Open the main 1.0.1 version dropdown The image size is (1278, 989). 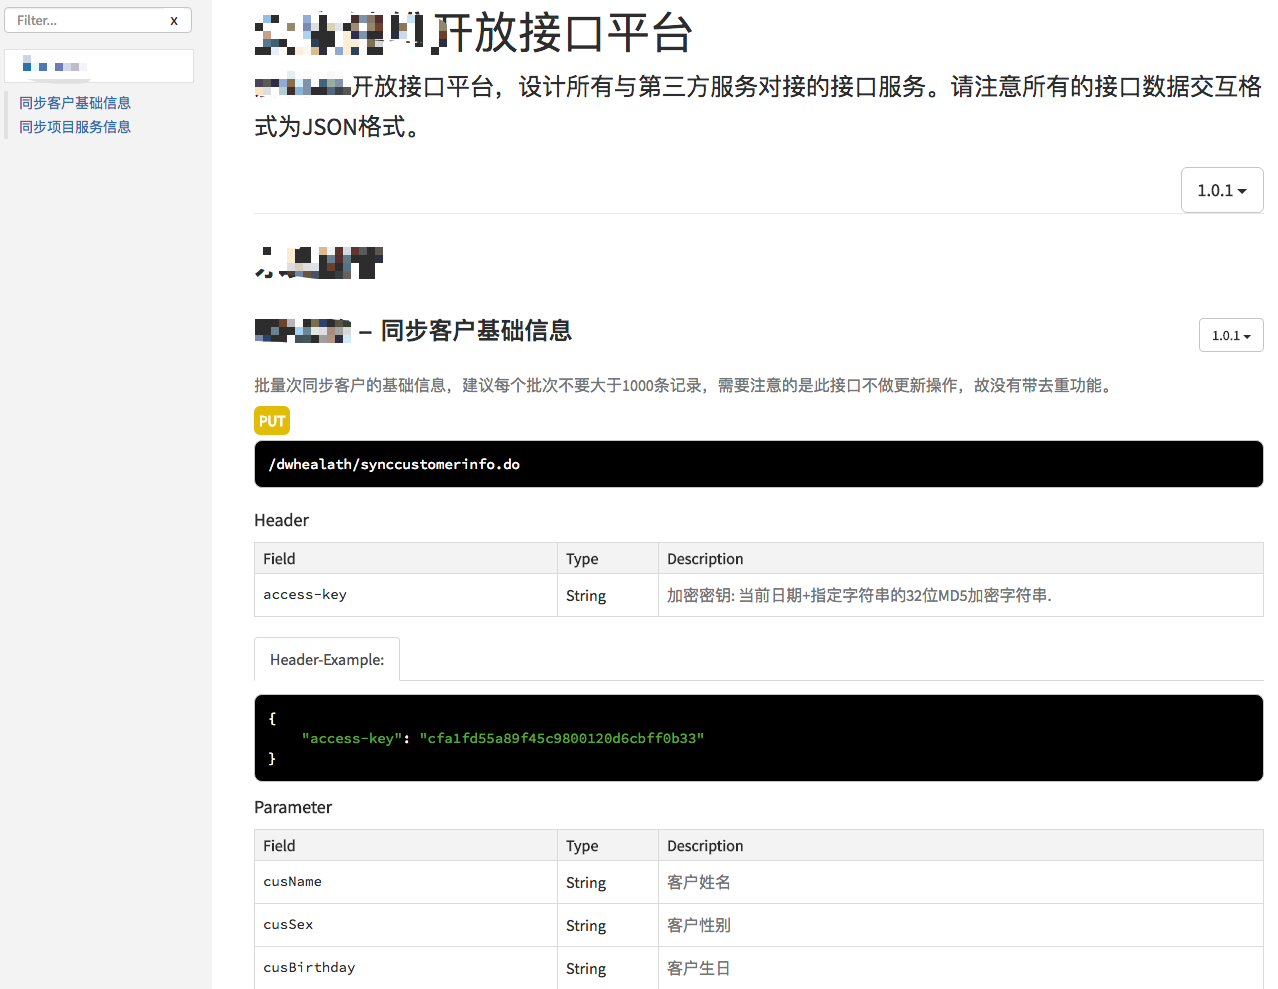click(1222, 190)
